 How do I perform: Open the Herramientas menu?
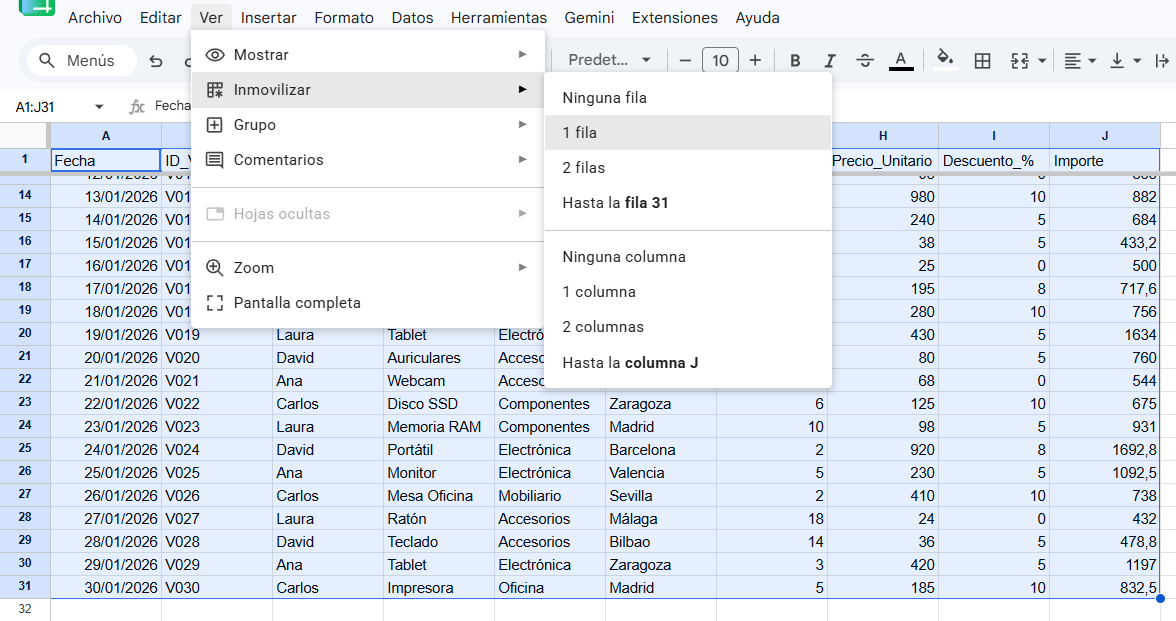click(x=499, y=17)
